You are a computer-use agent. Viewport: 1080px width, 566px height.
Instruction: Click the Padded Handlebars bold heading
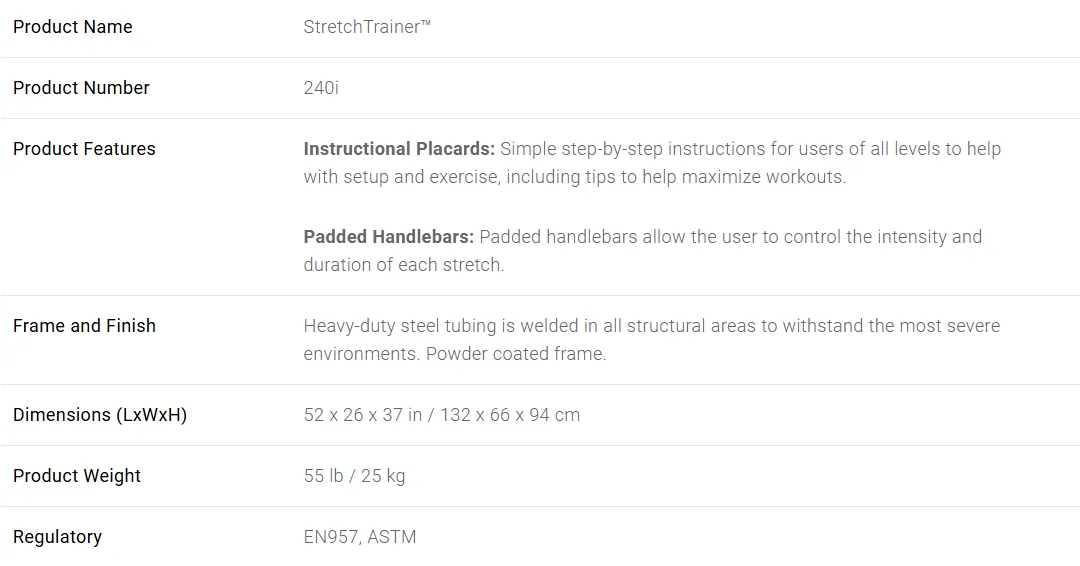[x=388, y=237]
